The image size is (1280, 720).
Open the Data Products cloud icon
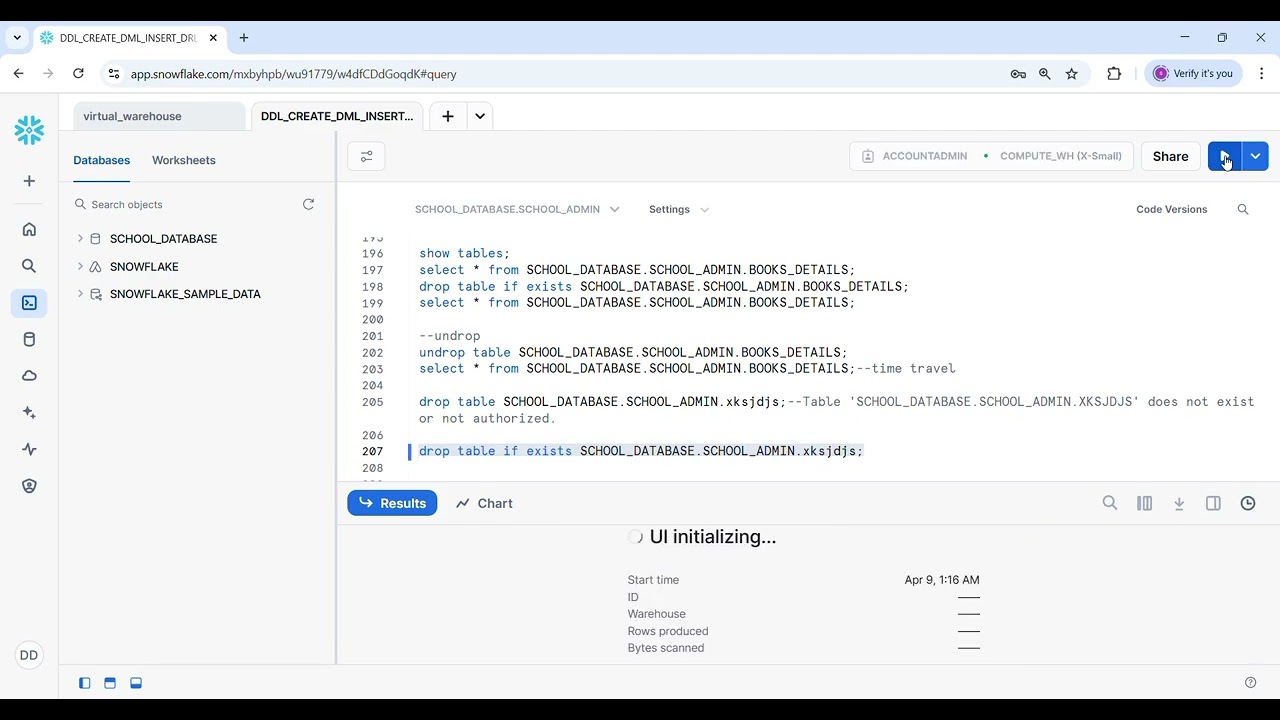tap(29, 376)
